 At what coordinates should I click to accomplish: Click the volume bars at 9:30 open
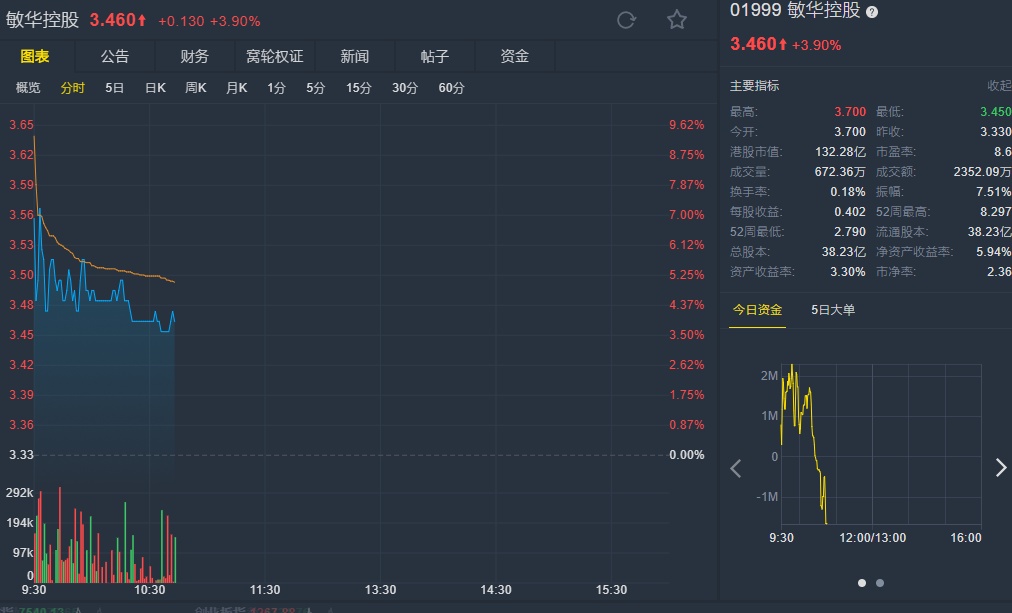tap(38, 540)
